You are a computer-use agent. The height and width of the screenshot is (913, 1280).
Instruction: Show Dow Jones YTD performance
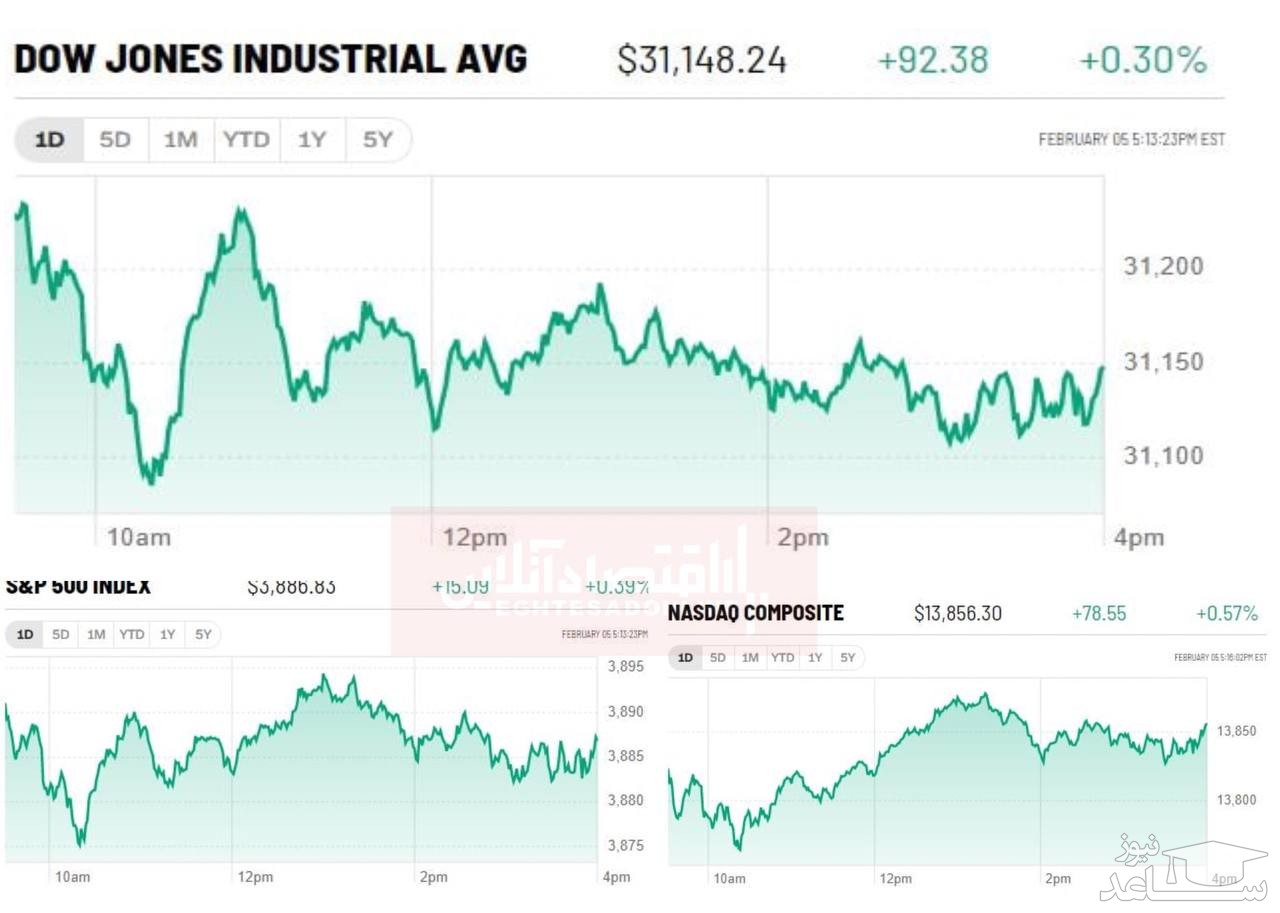click(246, 140)
